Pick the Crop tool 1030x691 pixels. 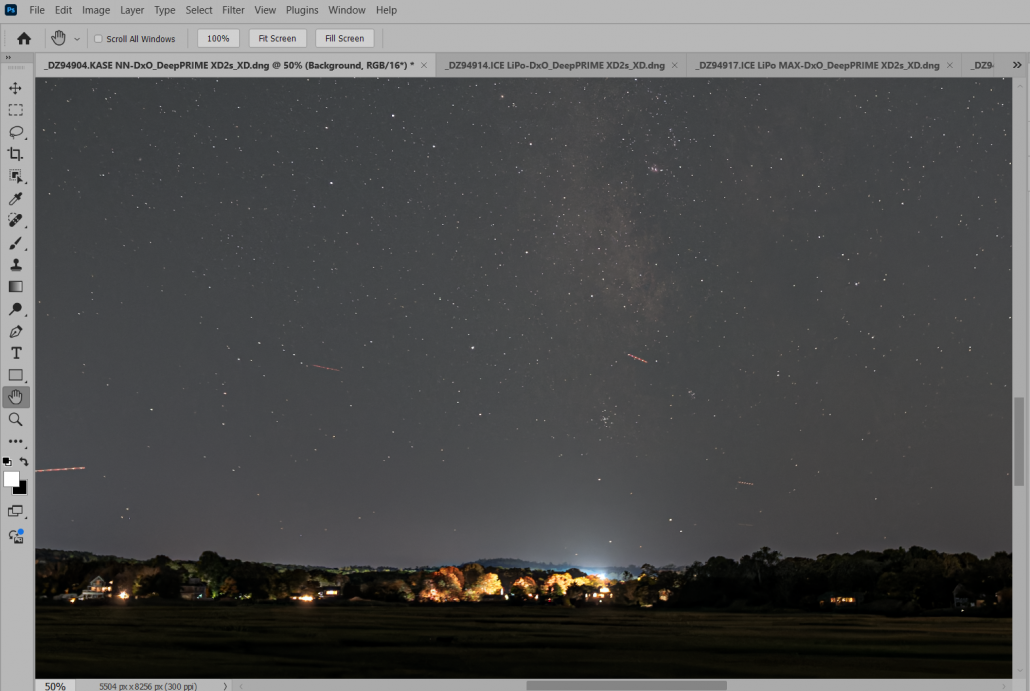(x=16, y=154)
